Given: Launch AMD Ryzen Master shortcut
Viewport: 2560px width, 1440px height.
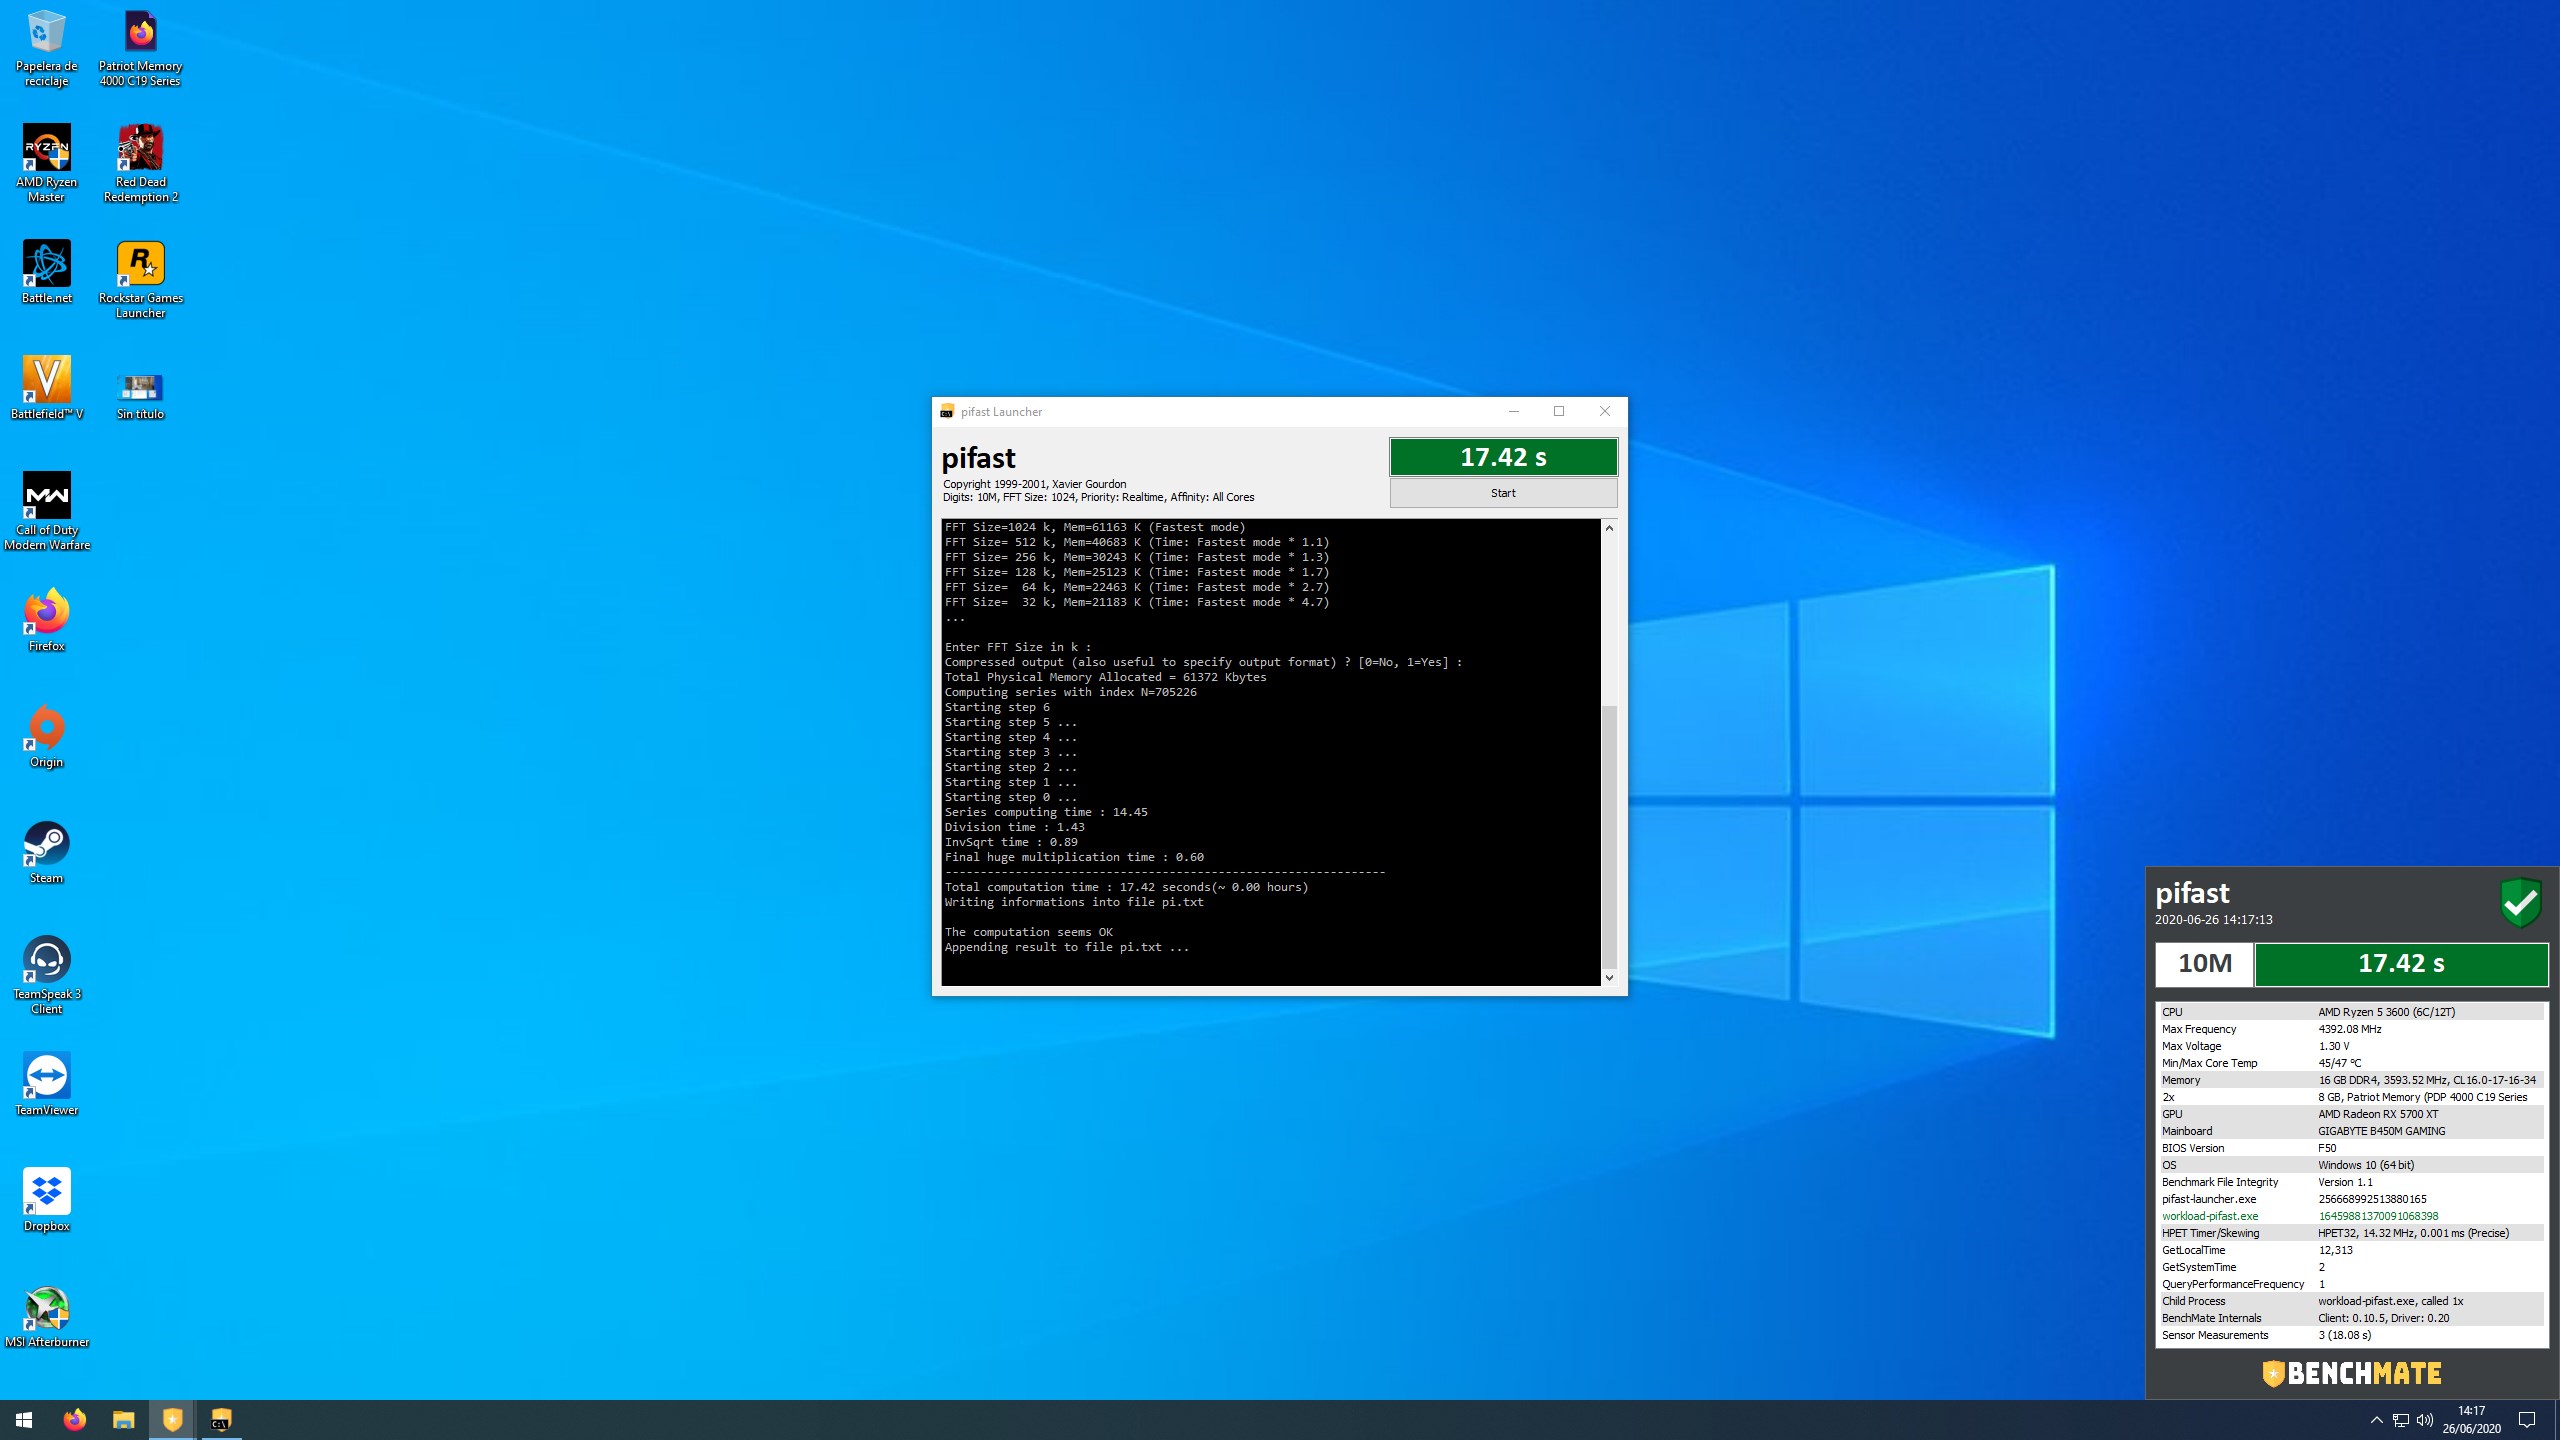Looking at the screenshot, I should [x=46, y=164].
